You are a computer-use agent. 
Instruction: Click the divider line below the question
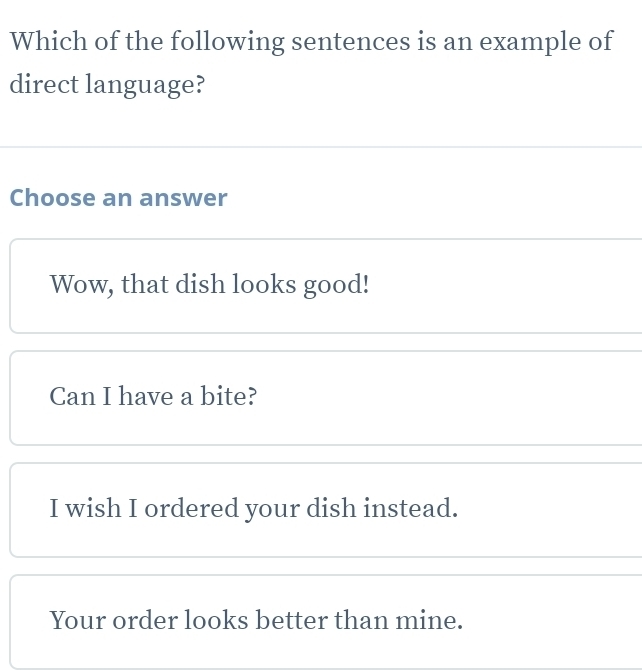[x=321, y=148]
